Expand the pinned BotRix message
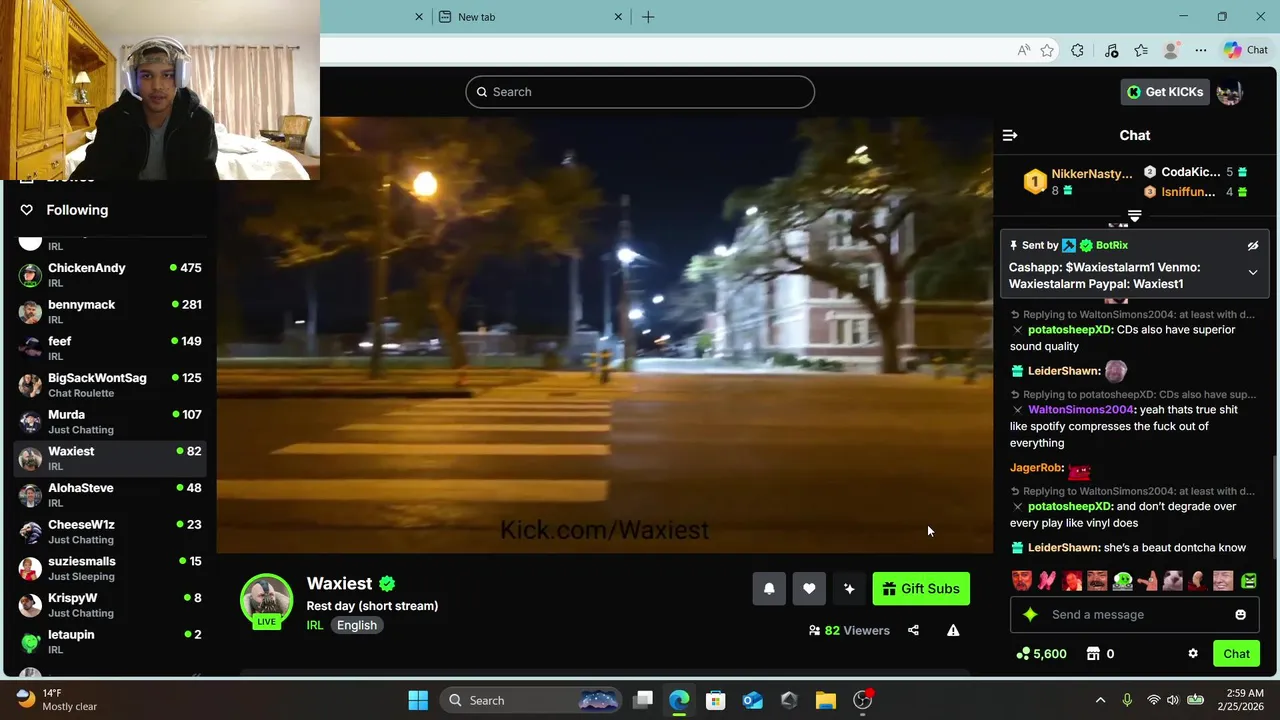This screenshot has width=1280, height=720. pyautogui.click(x=1253, y=272)
